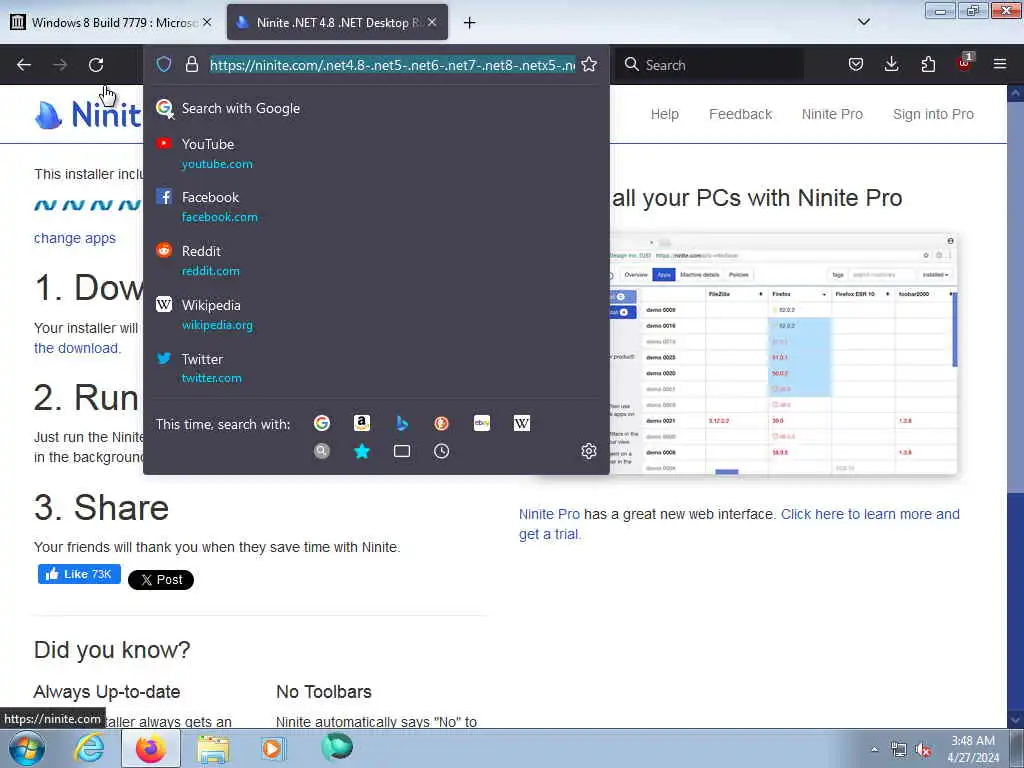Image resolution: width=1024 pixels, height=768 pixels.
Task: Click the muted volume tray icon
Action: pos(923,750)
